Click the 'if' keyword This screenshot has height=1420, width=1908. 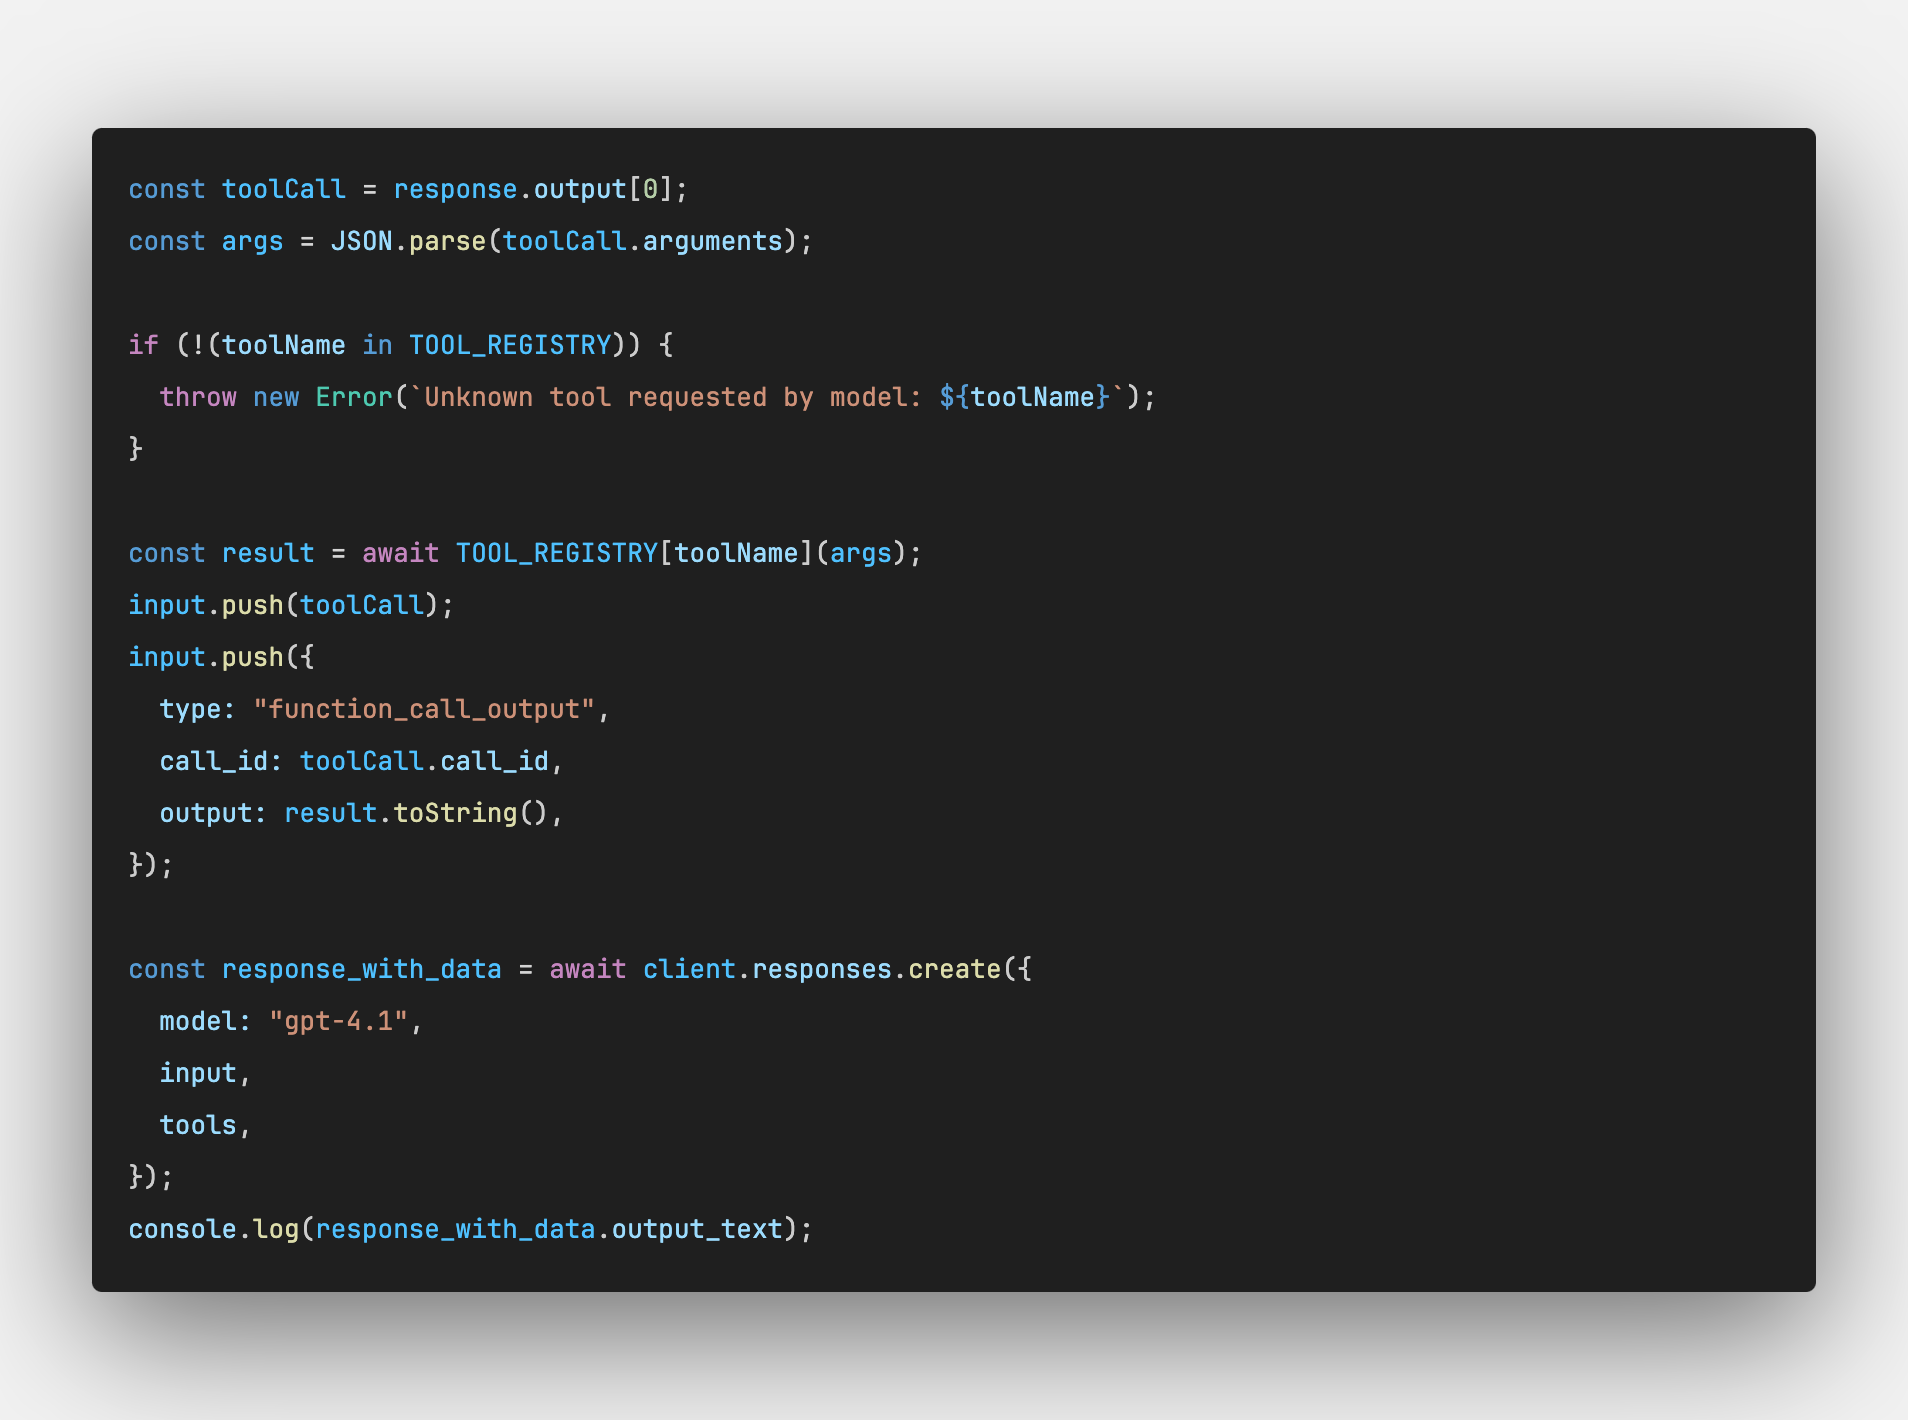pos(143,345)
